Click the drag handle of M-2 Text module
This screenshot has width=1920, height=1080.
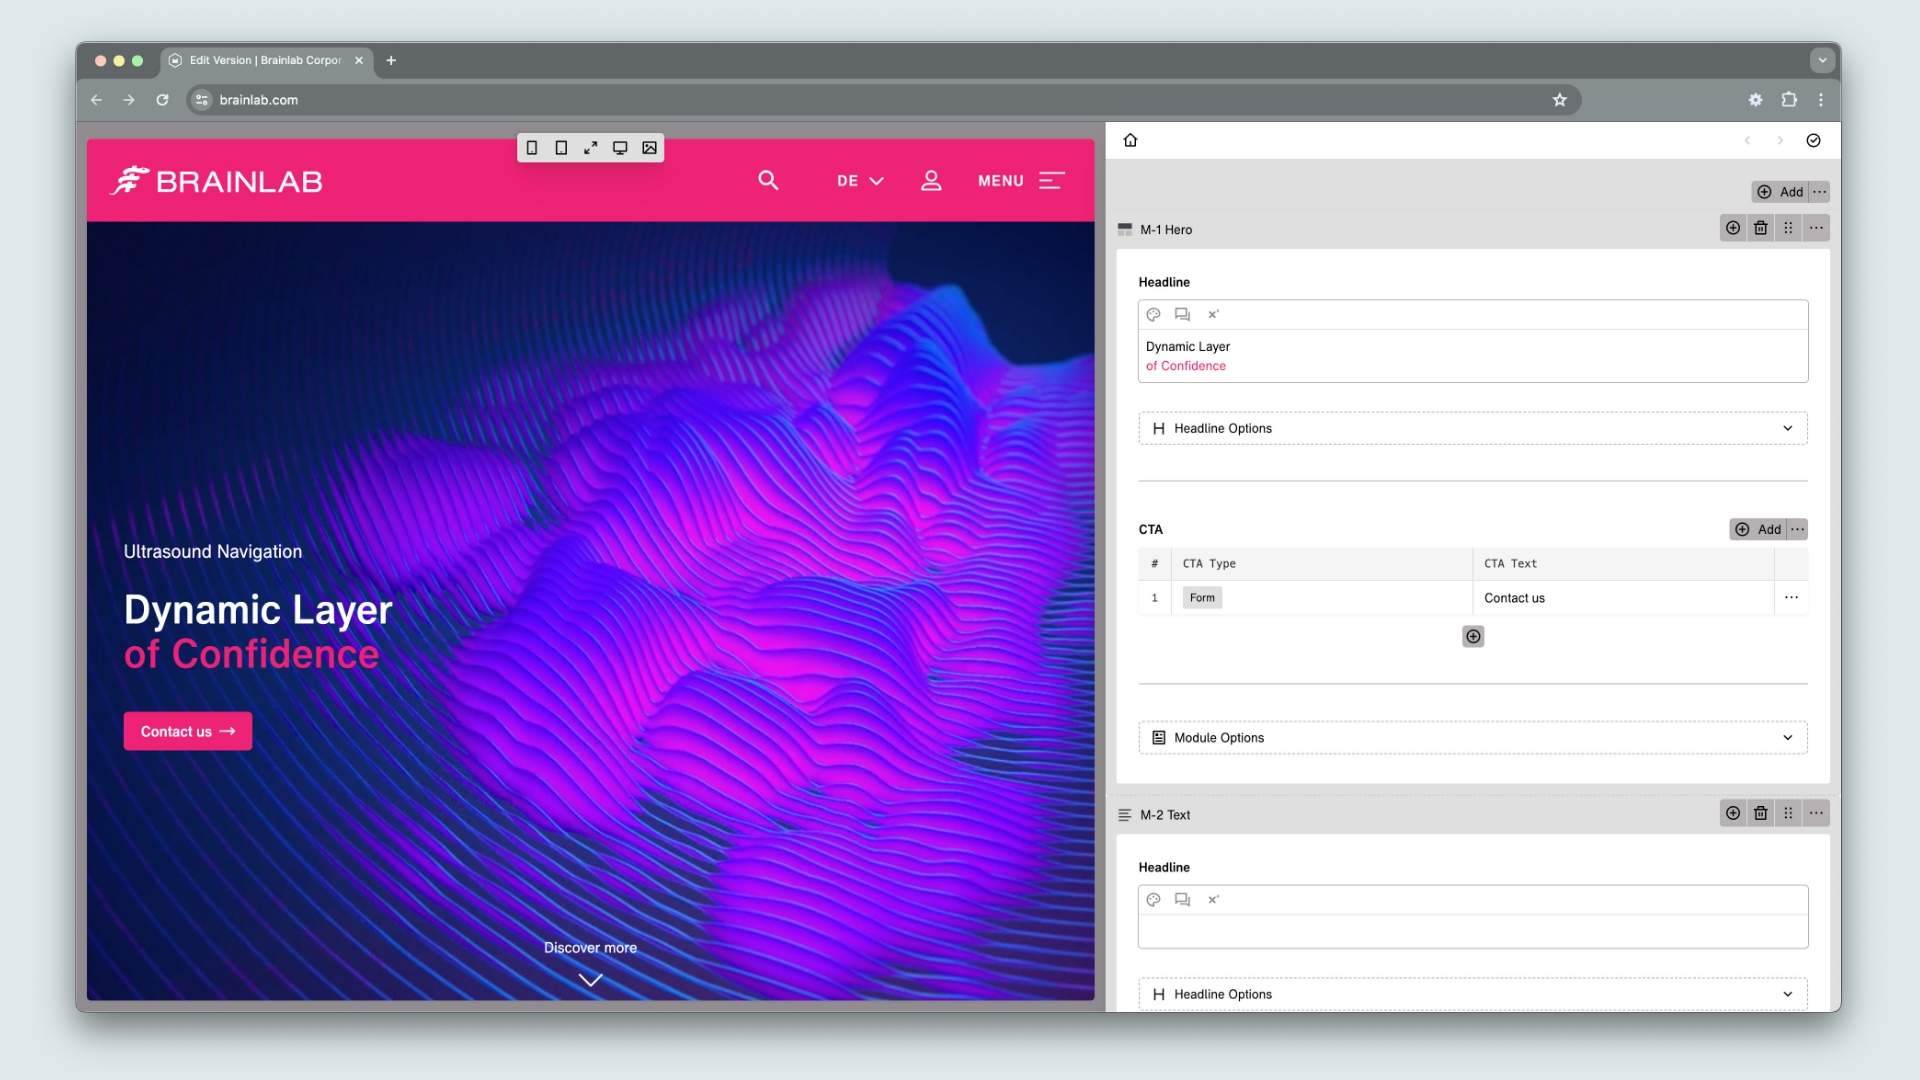[1788, 813]
